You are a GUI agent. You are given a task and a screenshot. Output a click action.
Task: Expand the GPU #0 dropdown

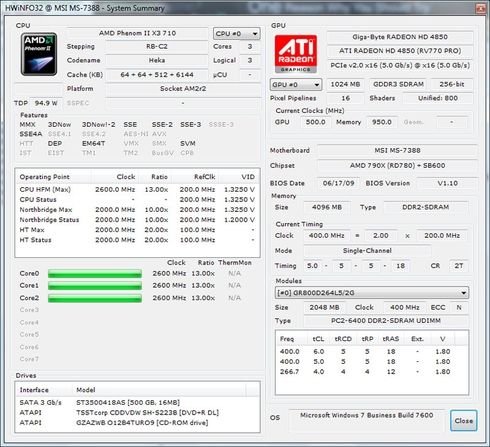tap(296, 85)
